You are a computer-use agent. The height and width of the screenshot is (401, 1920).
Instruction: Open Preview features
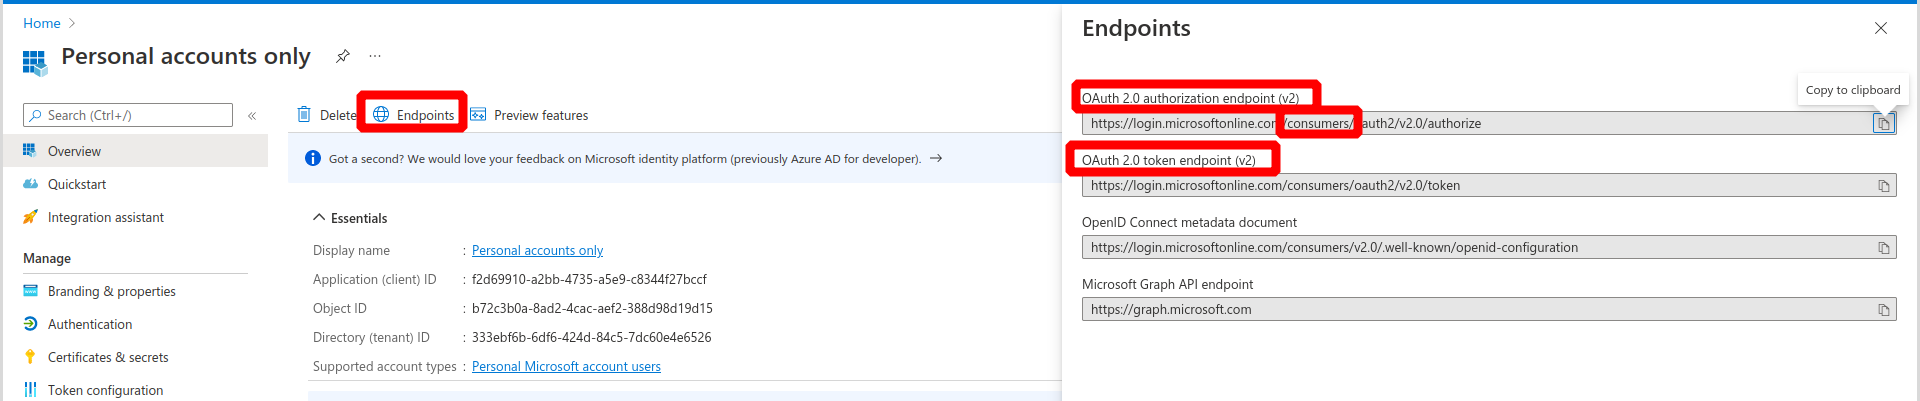tap(529, 115)
